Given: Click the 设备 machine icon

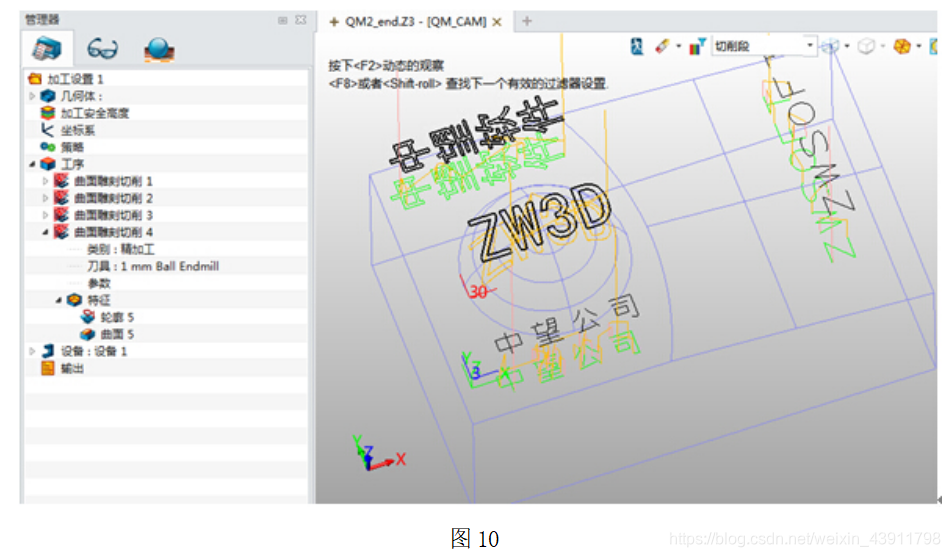Looking at the screenshot, I should tap(48, 350).
